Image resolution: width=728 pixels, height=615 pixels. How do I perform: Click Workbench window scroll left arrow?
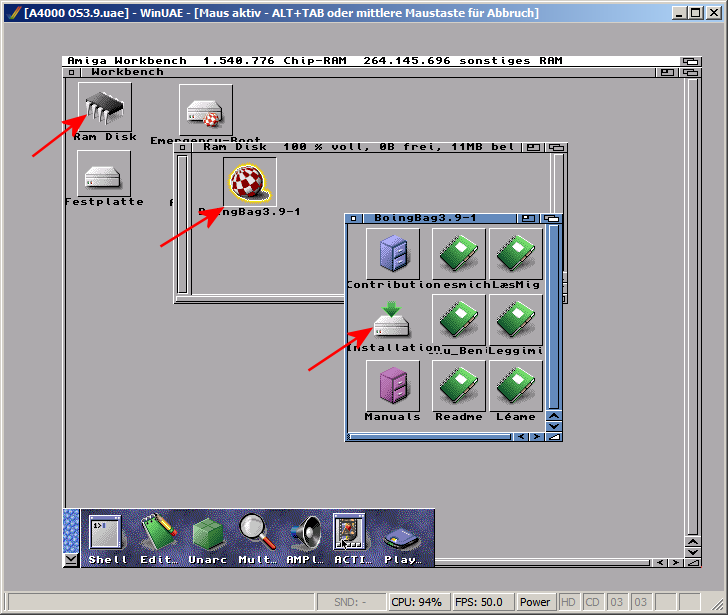pyautogui.click(x=660, y=563)
